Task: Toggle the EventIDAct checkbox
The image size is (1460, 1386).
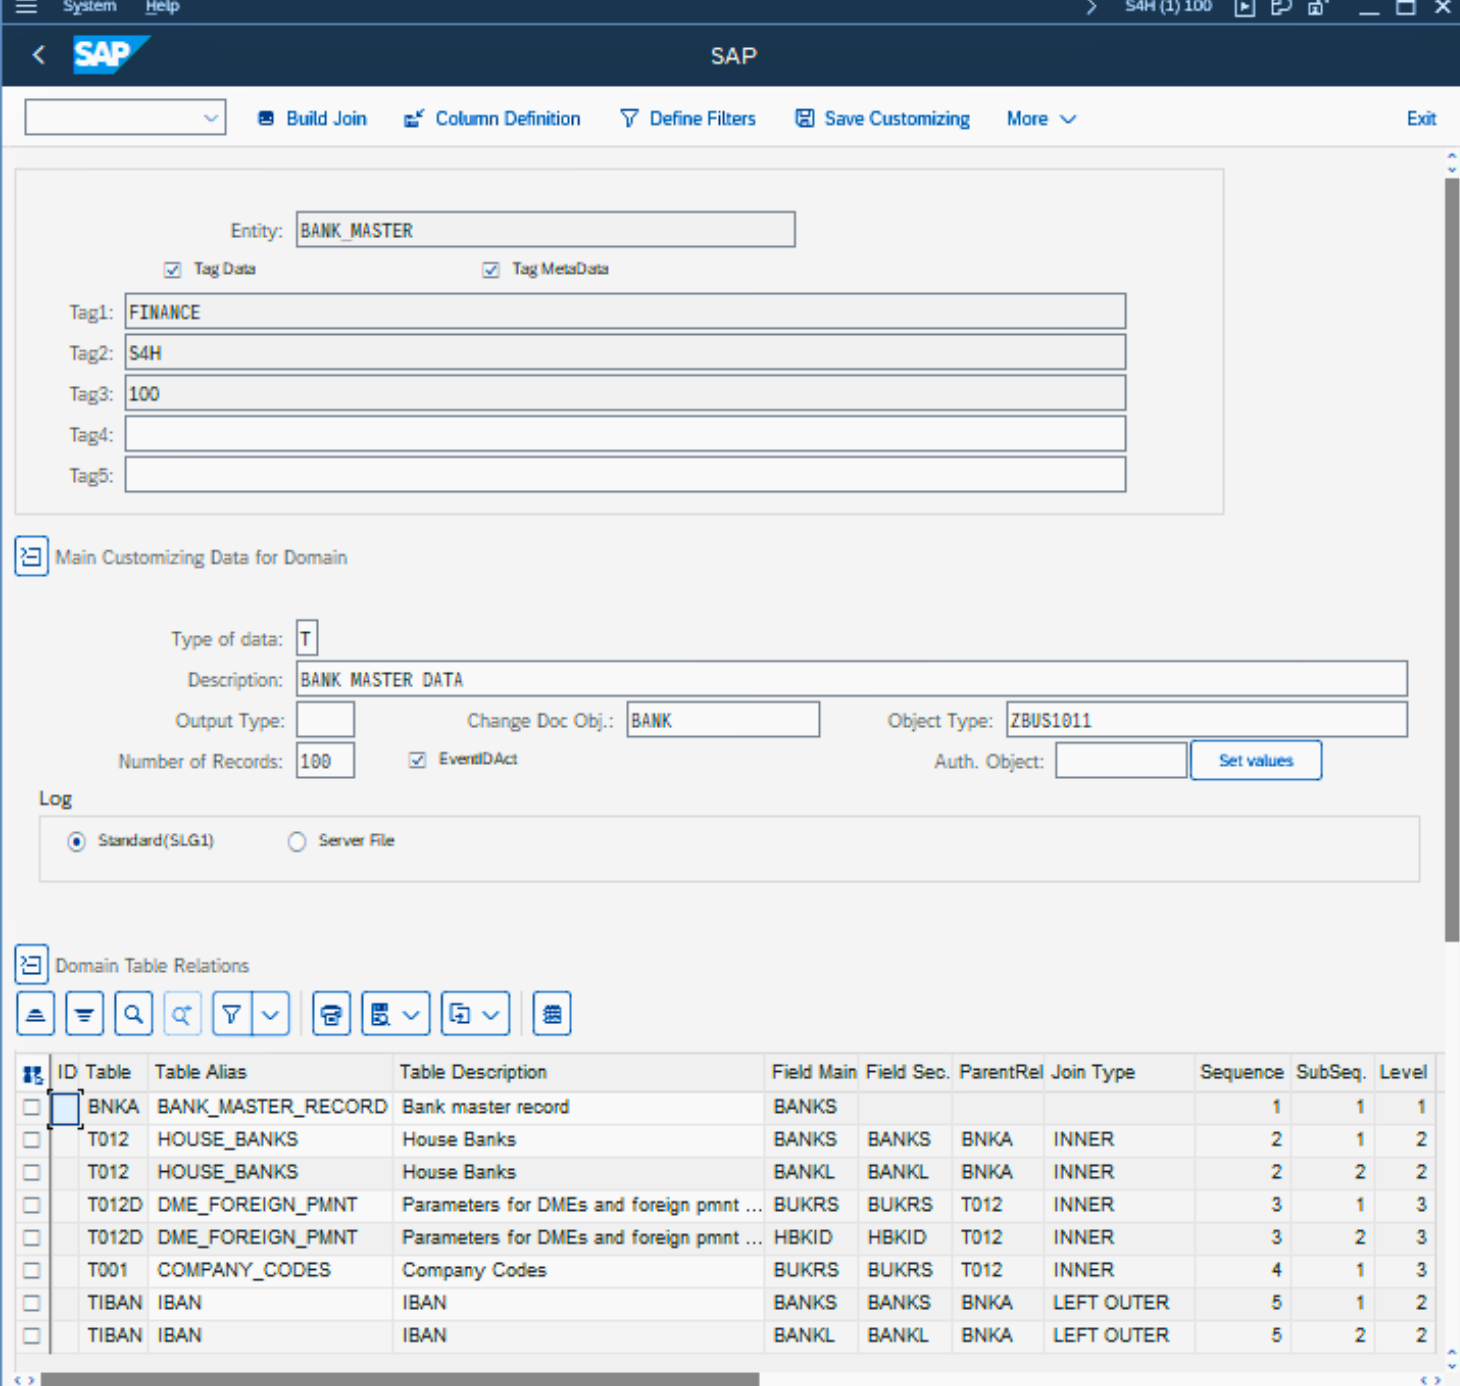Action: pyautogui.click(x=418, y=760)
